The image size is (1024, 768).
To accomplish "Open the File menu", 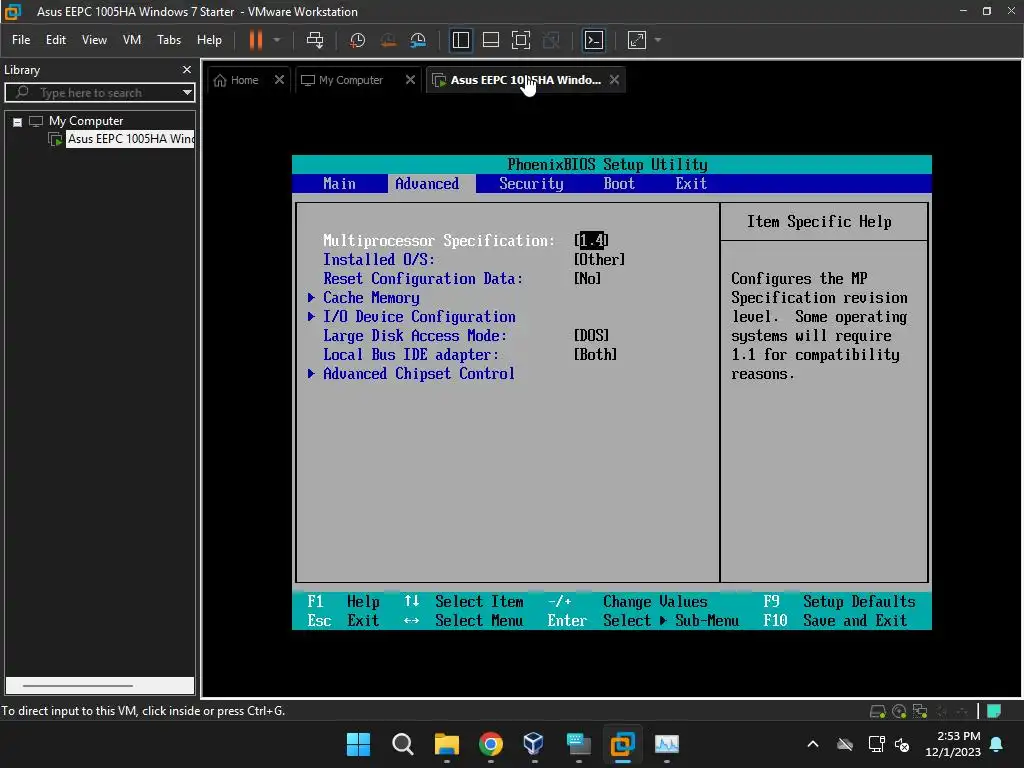I will coord(21,40).
